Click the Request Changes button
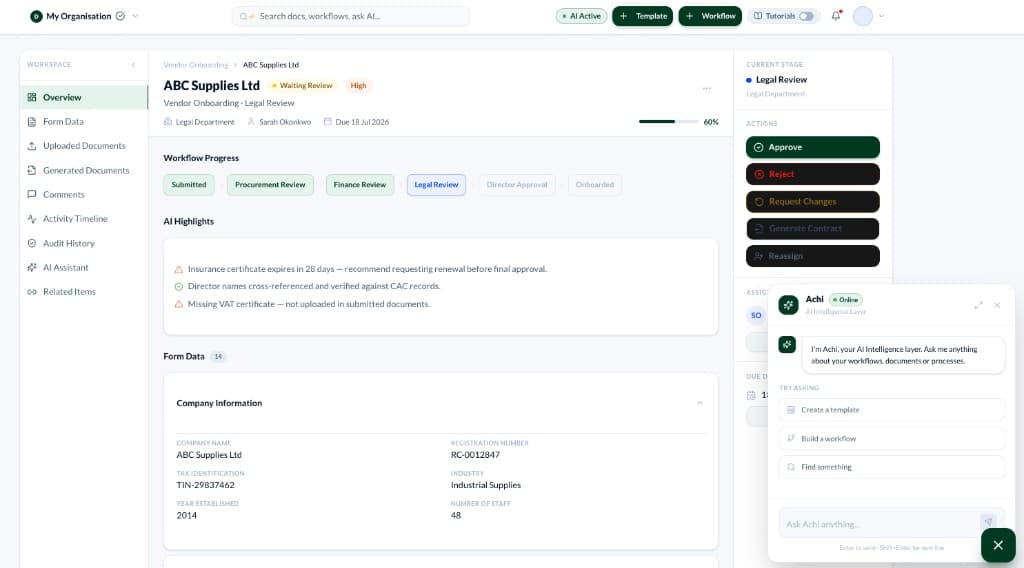The width and height of the screenshot is (1024, 568). (x=812, y=202)
